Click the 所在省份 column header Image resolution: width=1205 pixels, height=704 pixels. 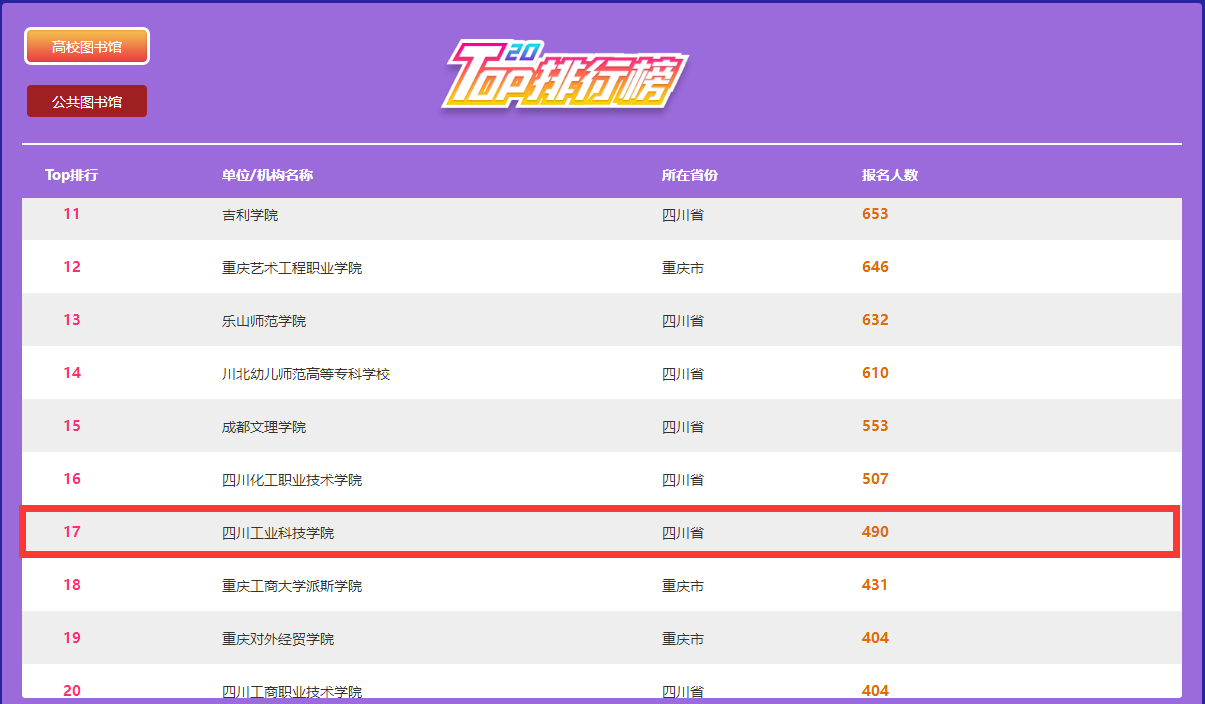[689, 175]
